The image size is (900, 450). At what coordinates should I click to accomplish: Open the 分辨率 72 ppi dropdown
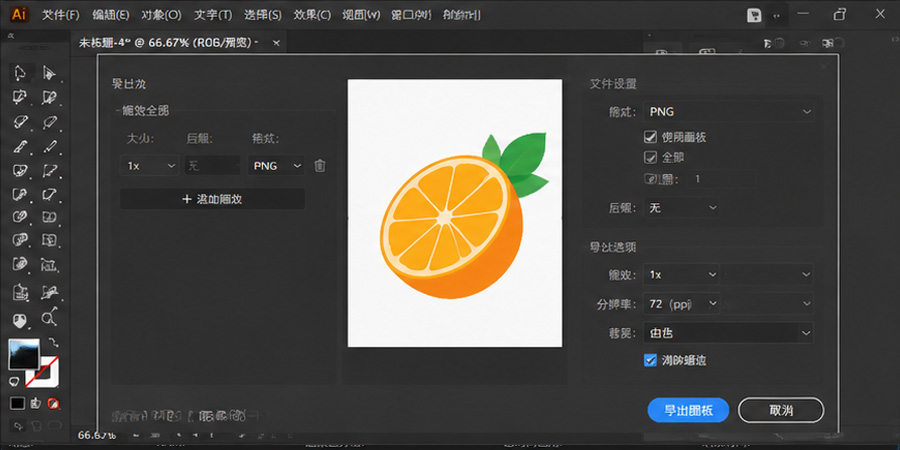[x=681, y=303]
